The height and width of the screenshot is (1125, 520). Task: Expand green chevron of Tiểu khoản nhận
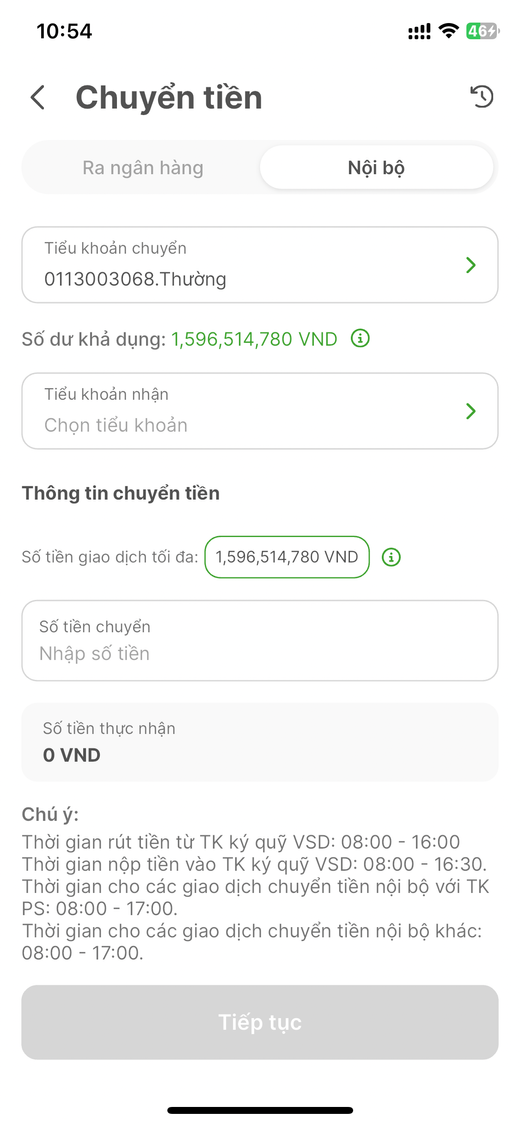coord(471,411)
